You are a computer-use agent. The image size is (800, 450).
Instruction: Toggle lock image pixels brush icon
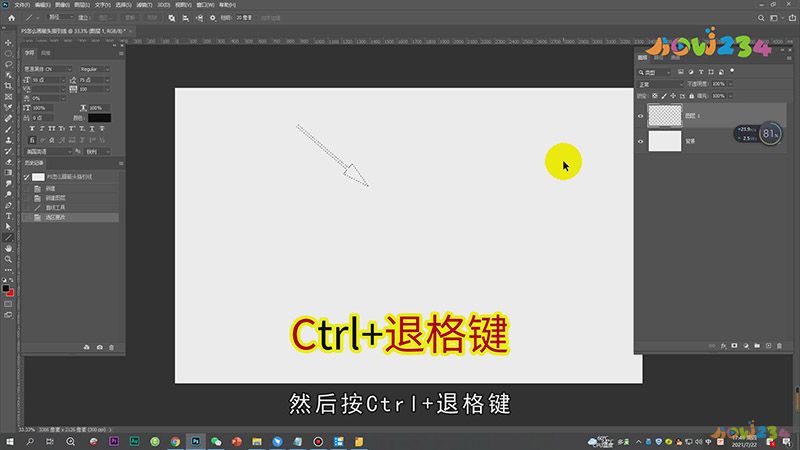coord(664,96)
